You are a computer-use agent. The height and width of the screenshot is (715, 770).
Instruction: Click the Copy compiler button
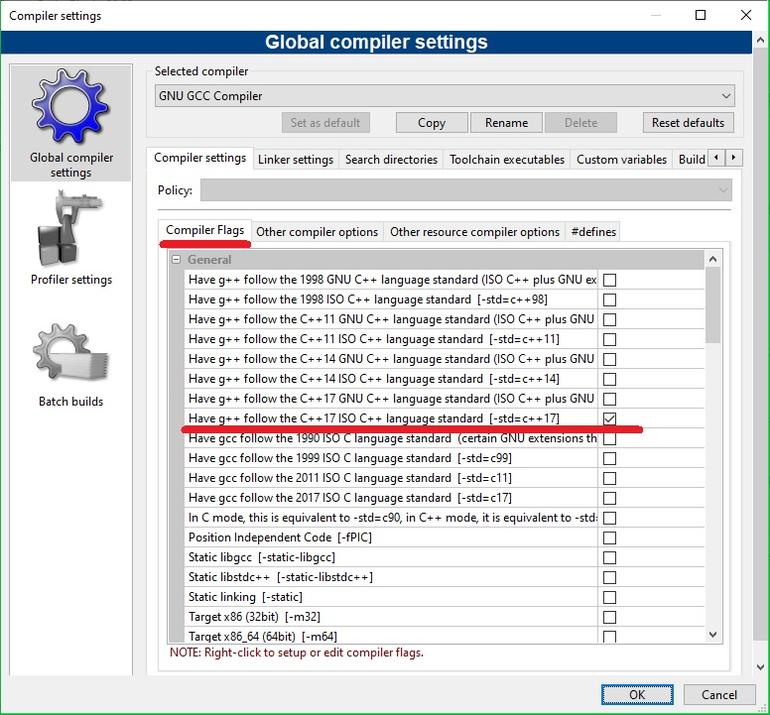tap(432, 123)
